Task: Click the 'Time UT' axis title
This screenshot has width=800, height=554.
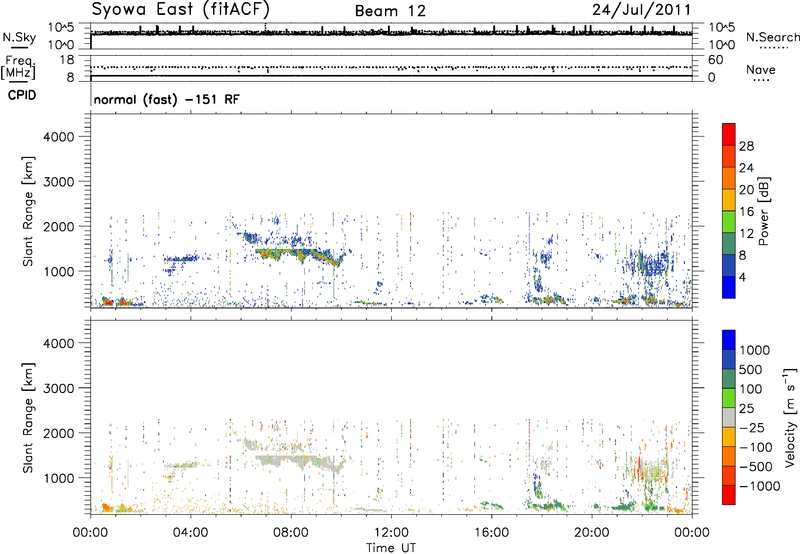Action: point(391,548)
